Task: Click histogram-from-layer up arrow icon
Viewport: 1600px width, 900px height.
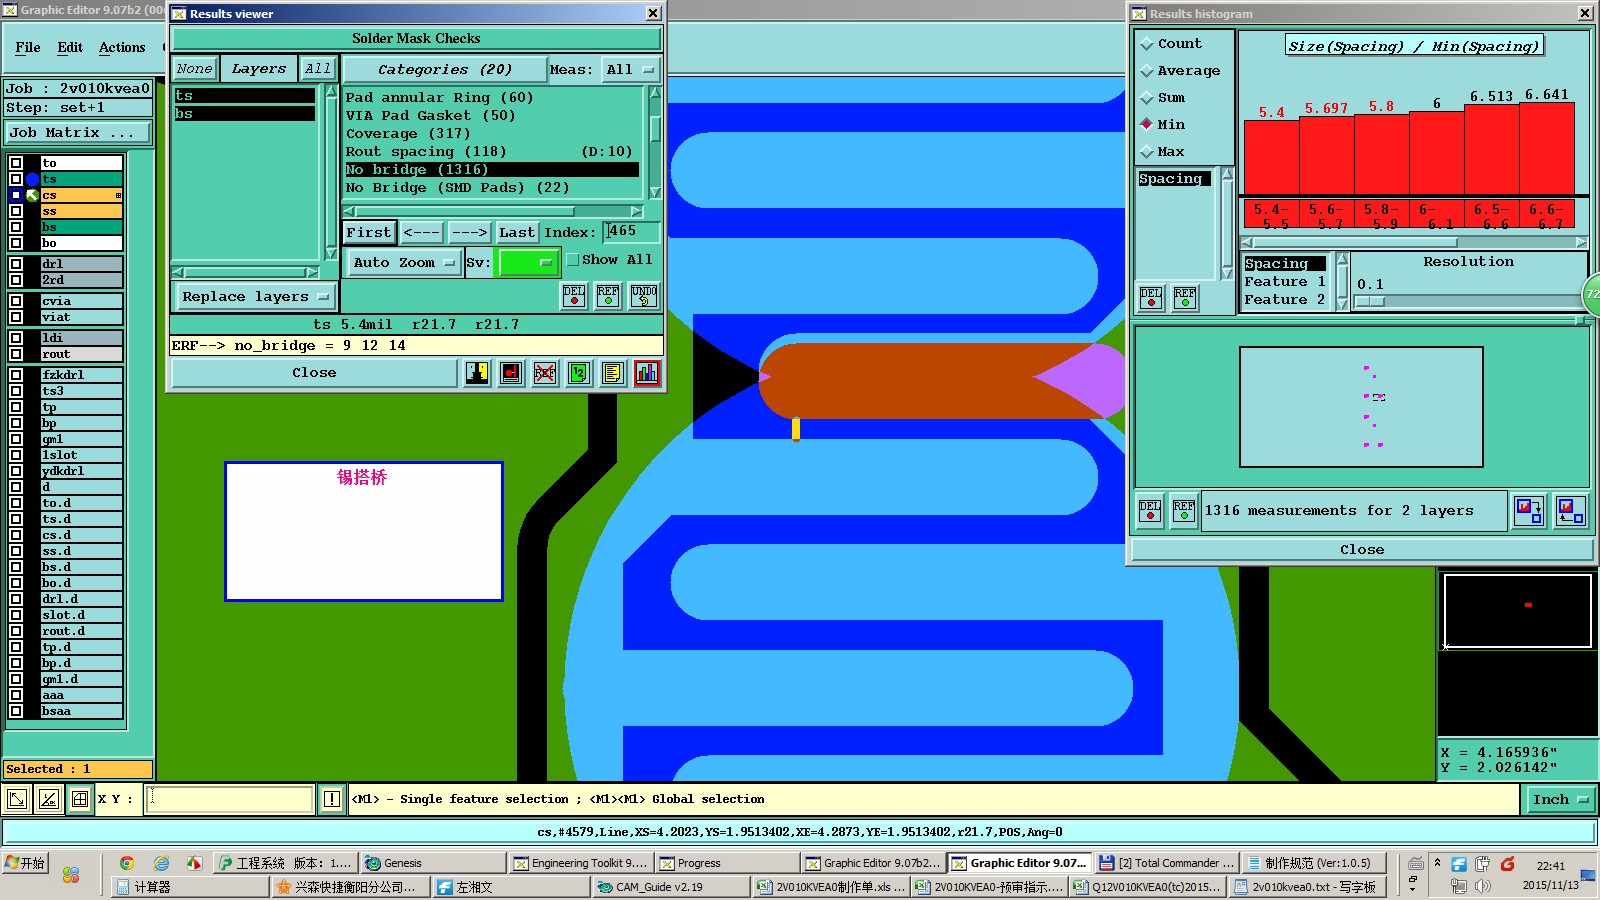Action: click(x=1570, y=511)
